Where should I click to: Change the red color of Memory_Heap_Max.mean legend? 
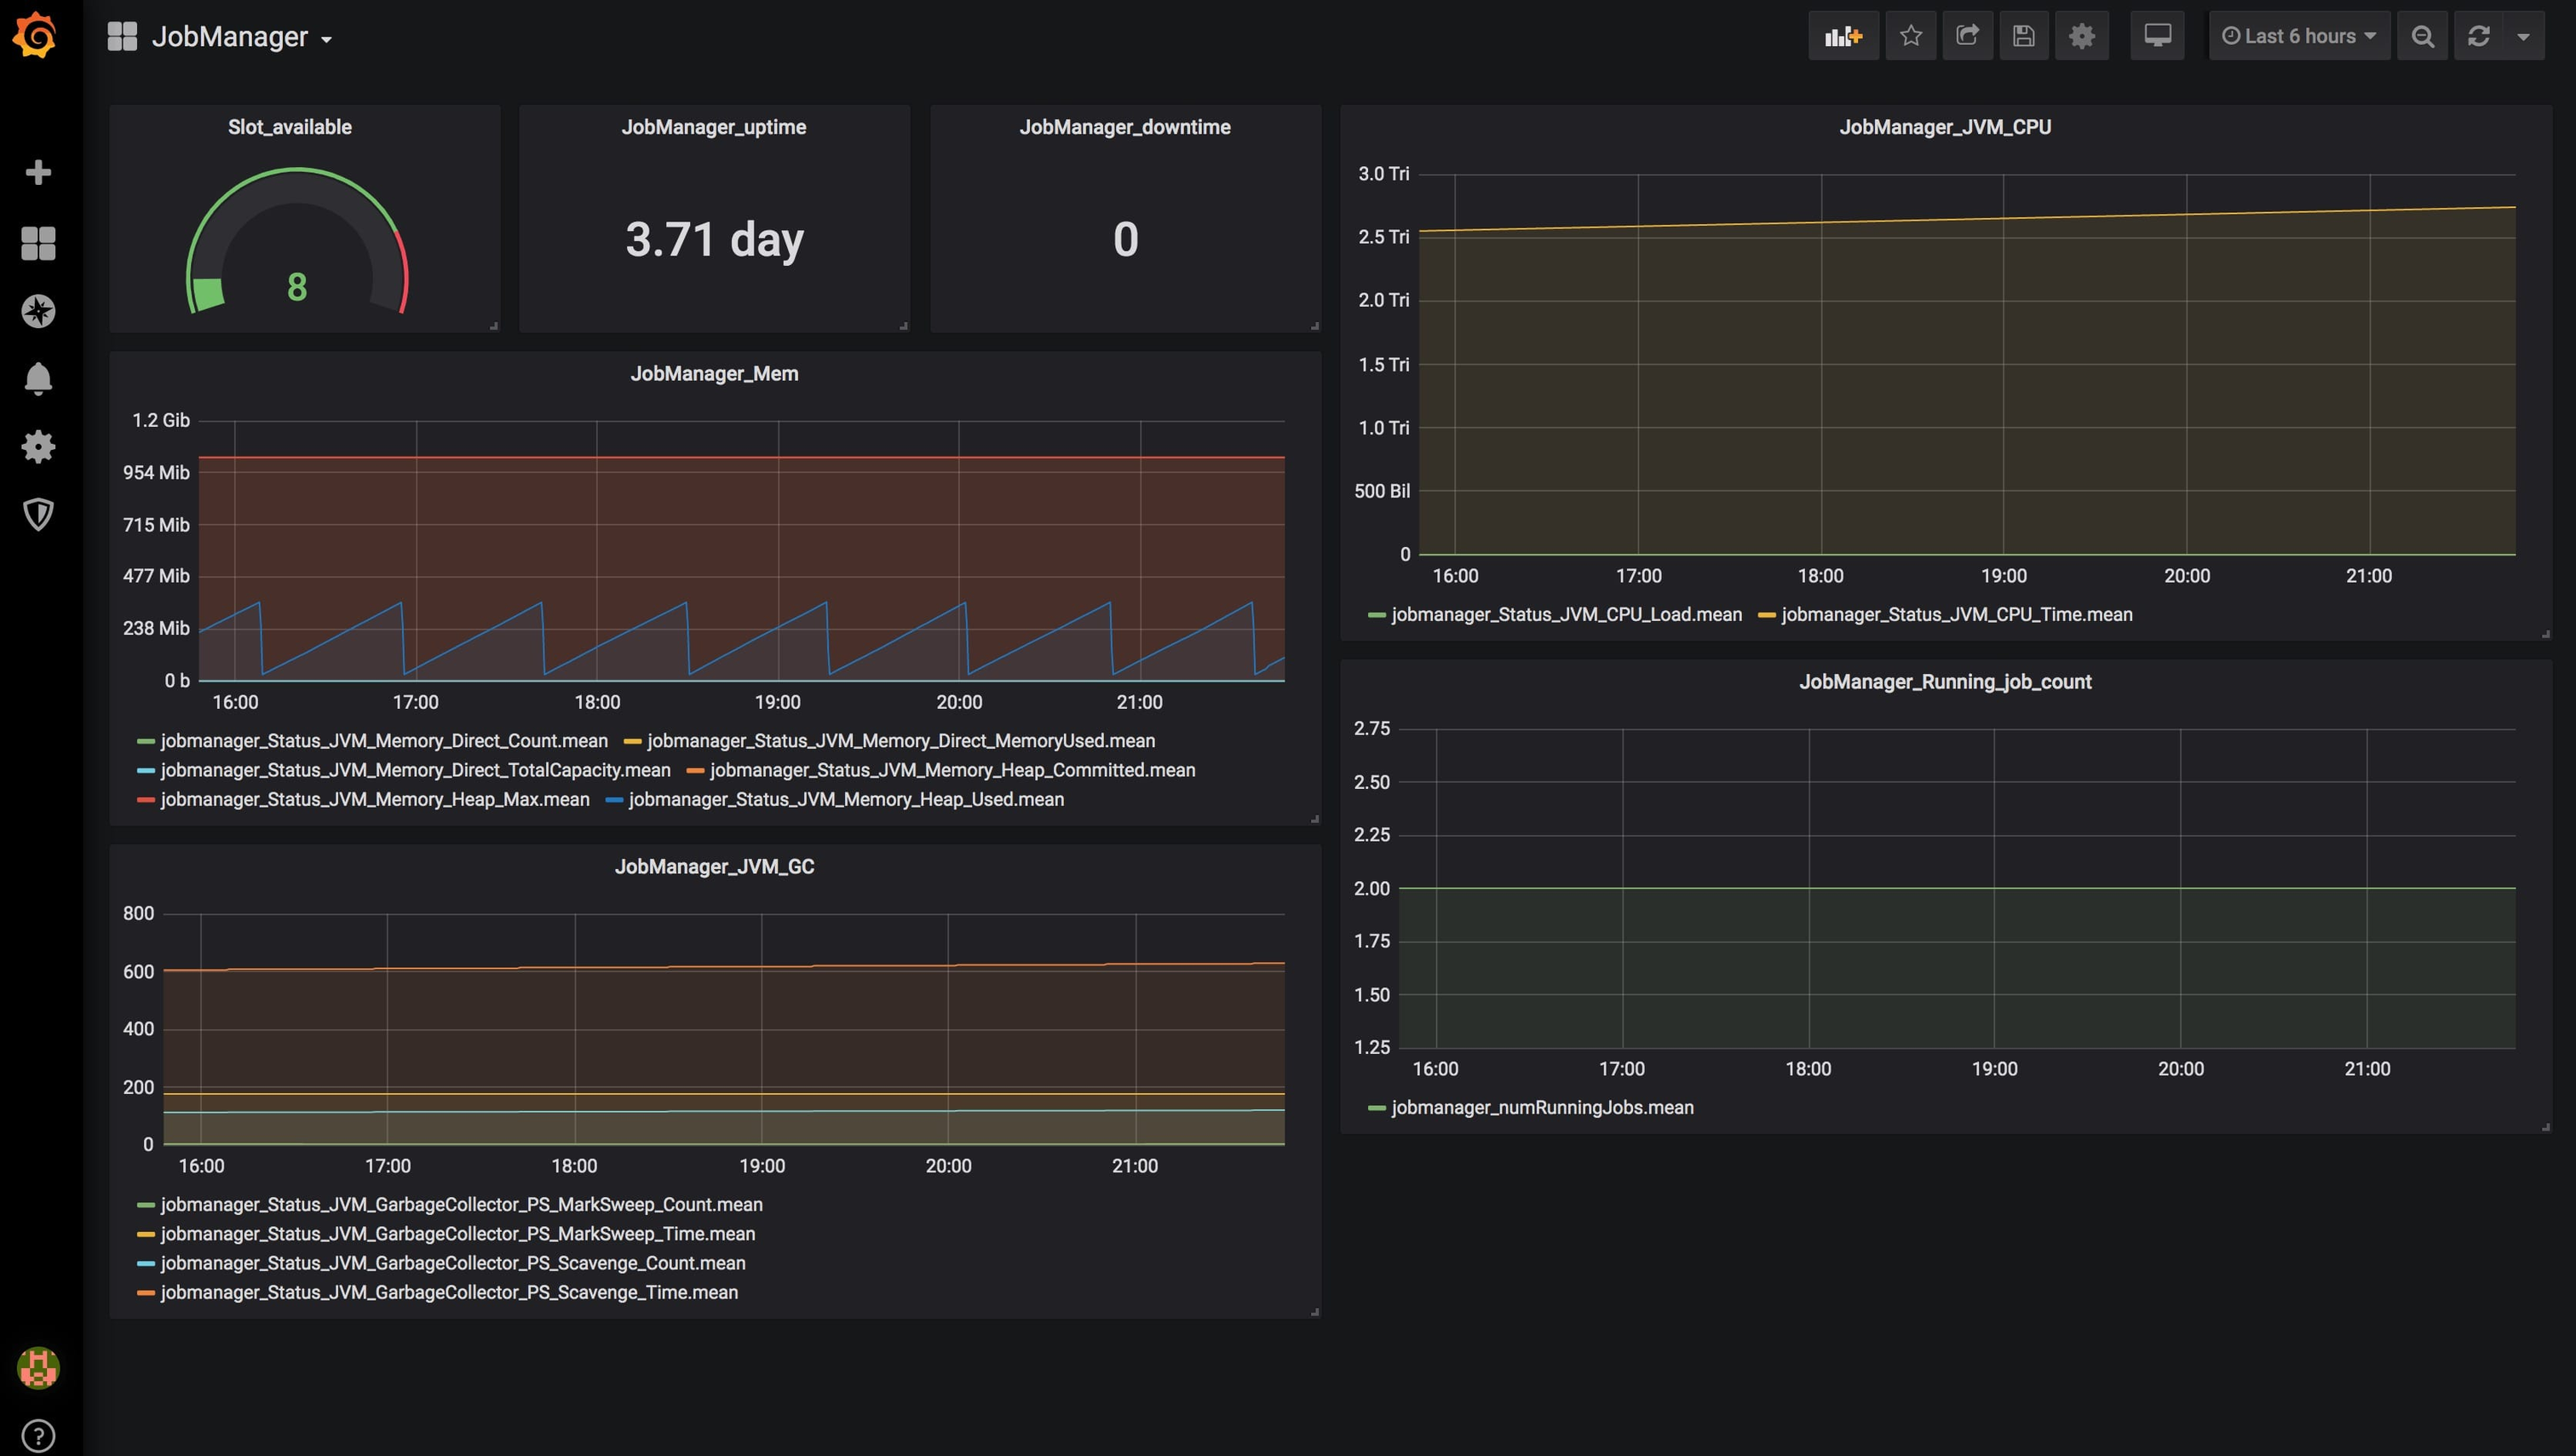146,800
